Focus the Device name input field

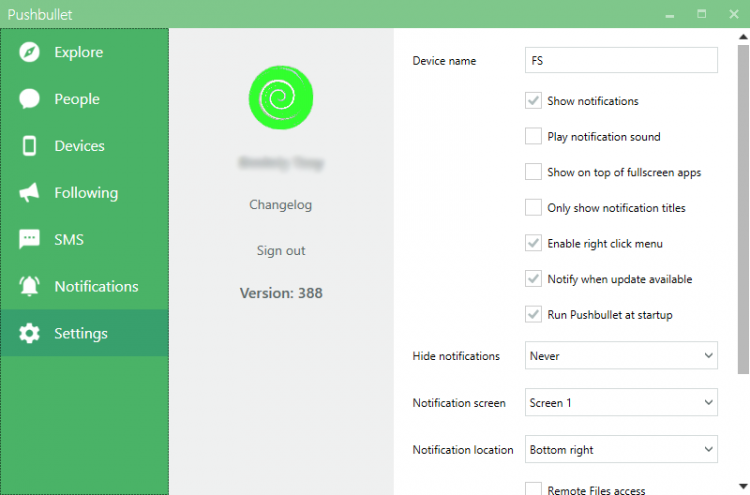coord(621,60)
